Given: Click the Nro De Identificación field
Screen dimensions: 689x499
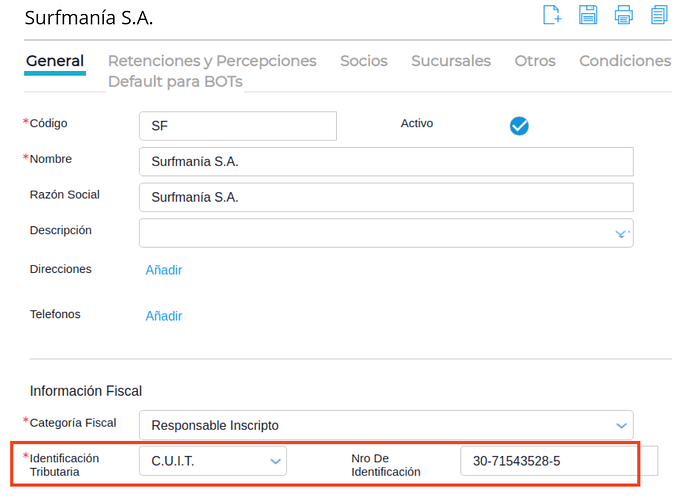Looking at the screenshot, I should [x=548, y=461].
